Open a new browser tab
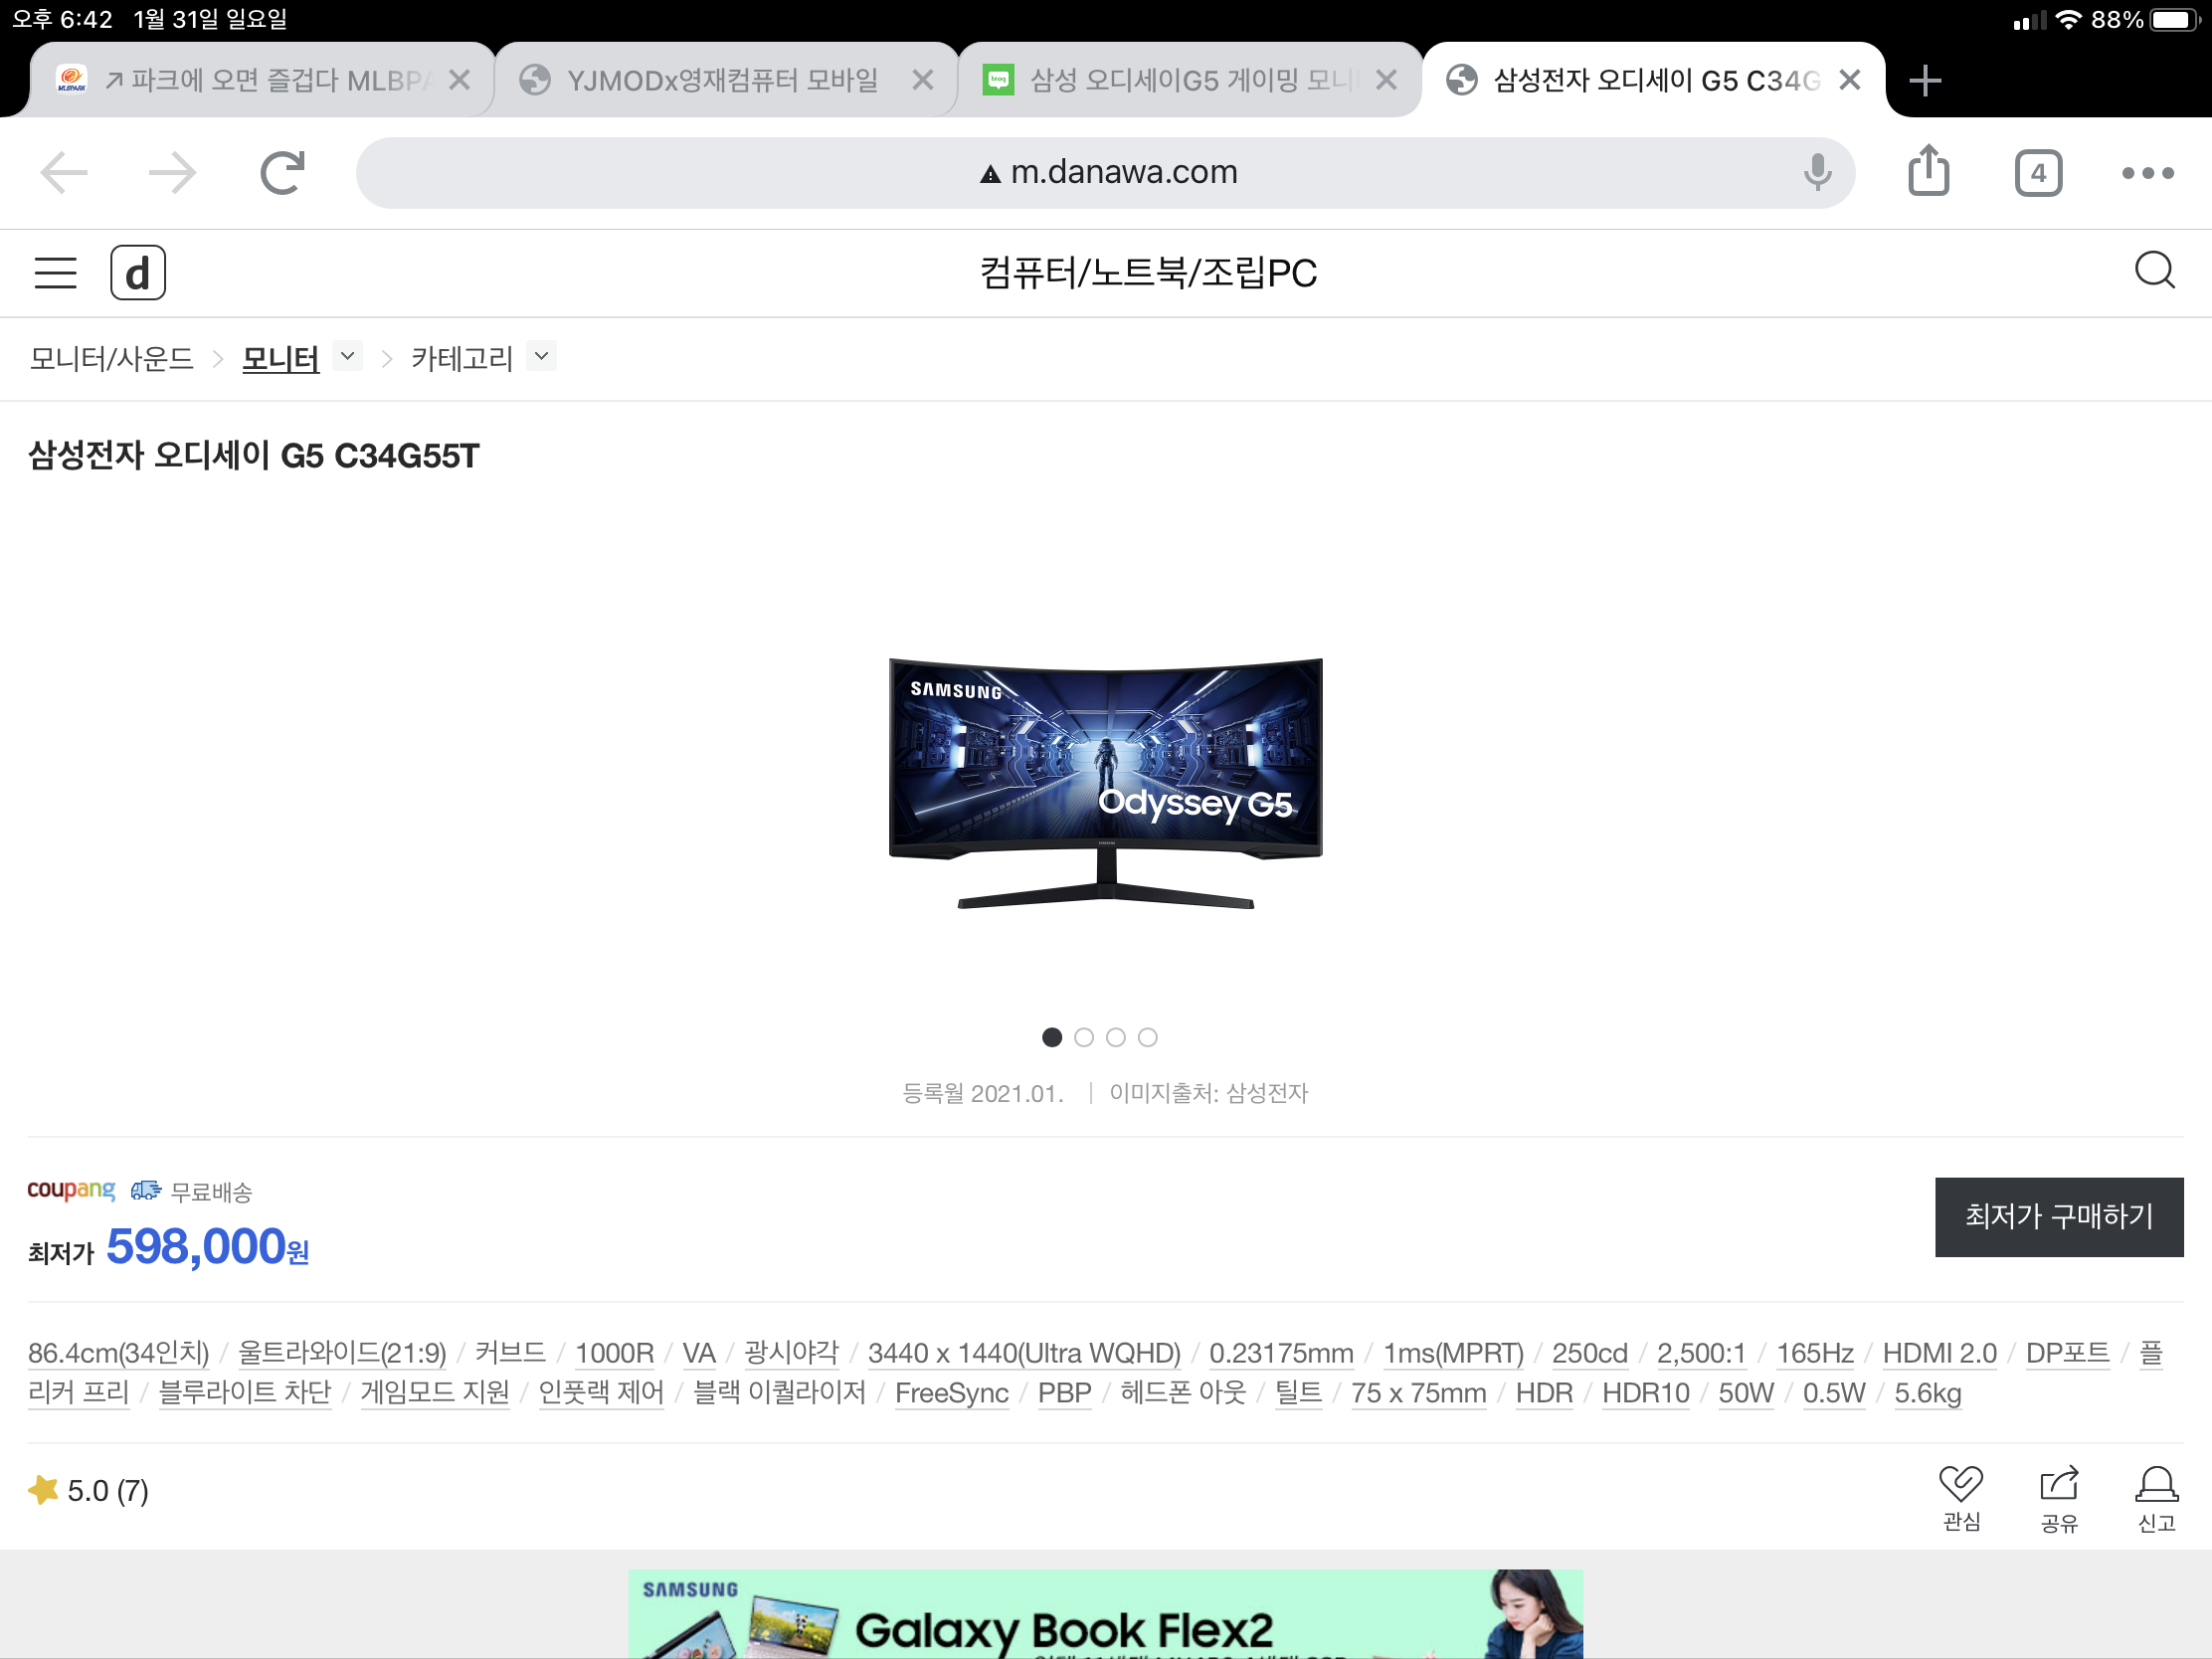Image resolution: width=2212 pixels, height=1659 pixels. [x=1924, y=80]
